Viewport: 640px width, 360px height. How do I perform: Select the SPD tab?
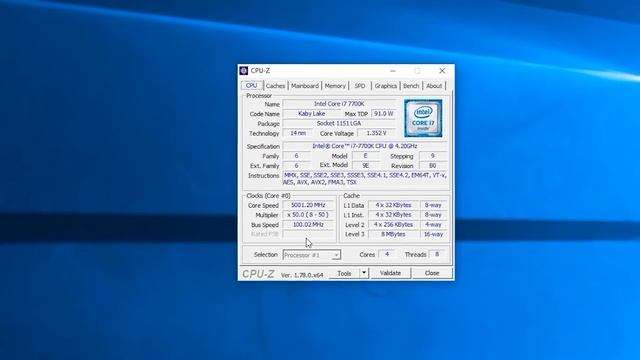pyautogui.click(x=360, y=86)
